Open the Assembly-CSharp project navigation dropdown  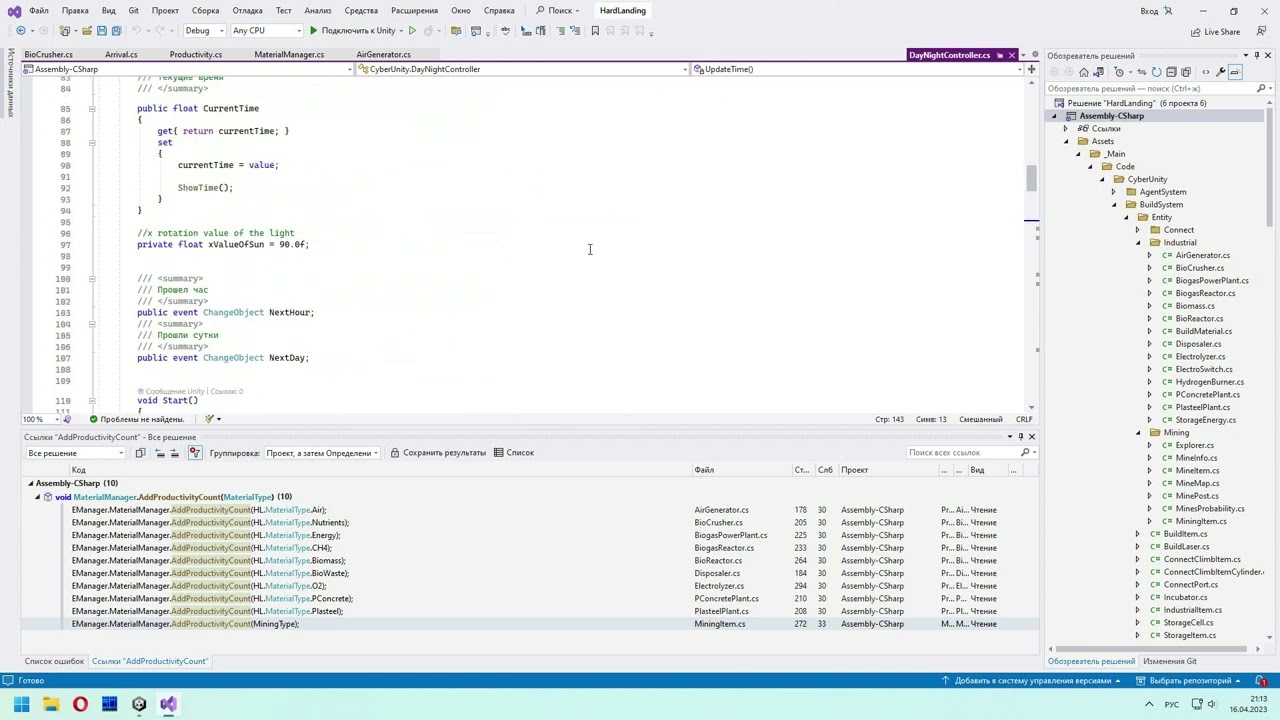190,69
